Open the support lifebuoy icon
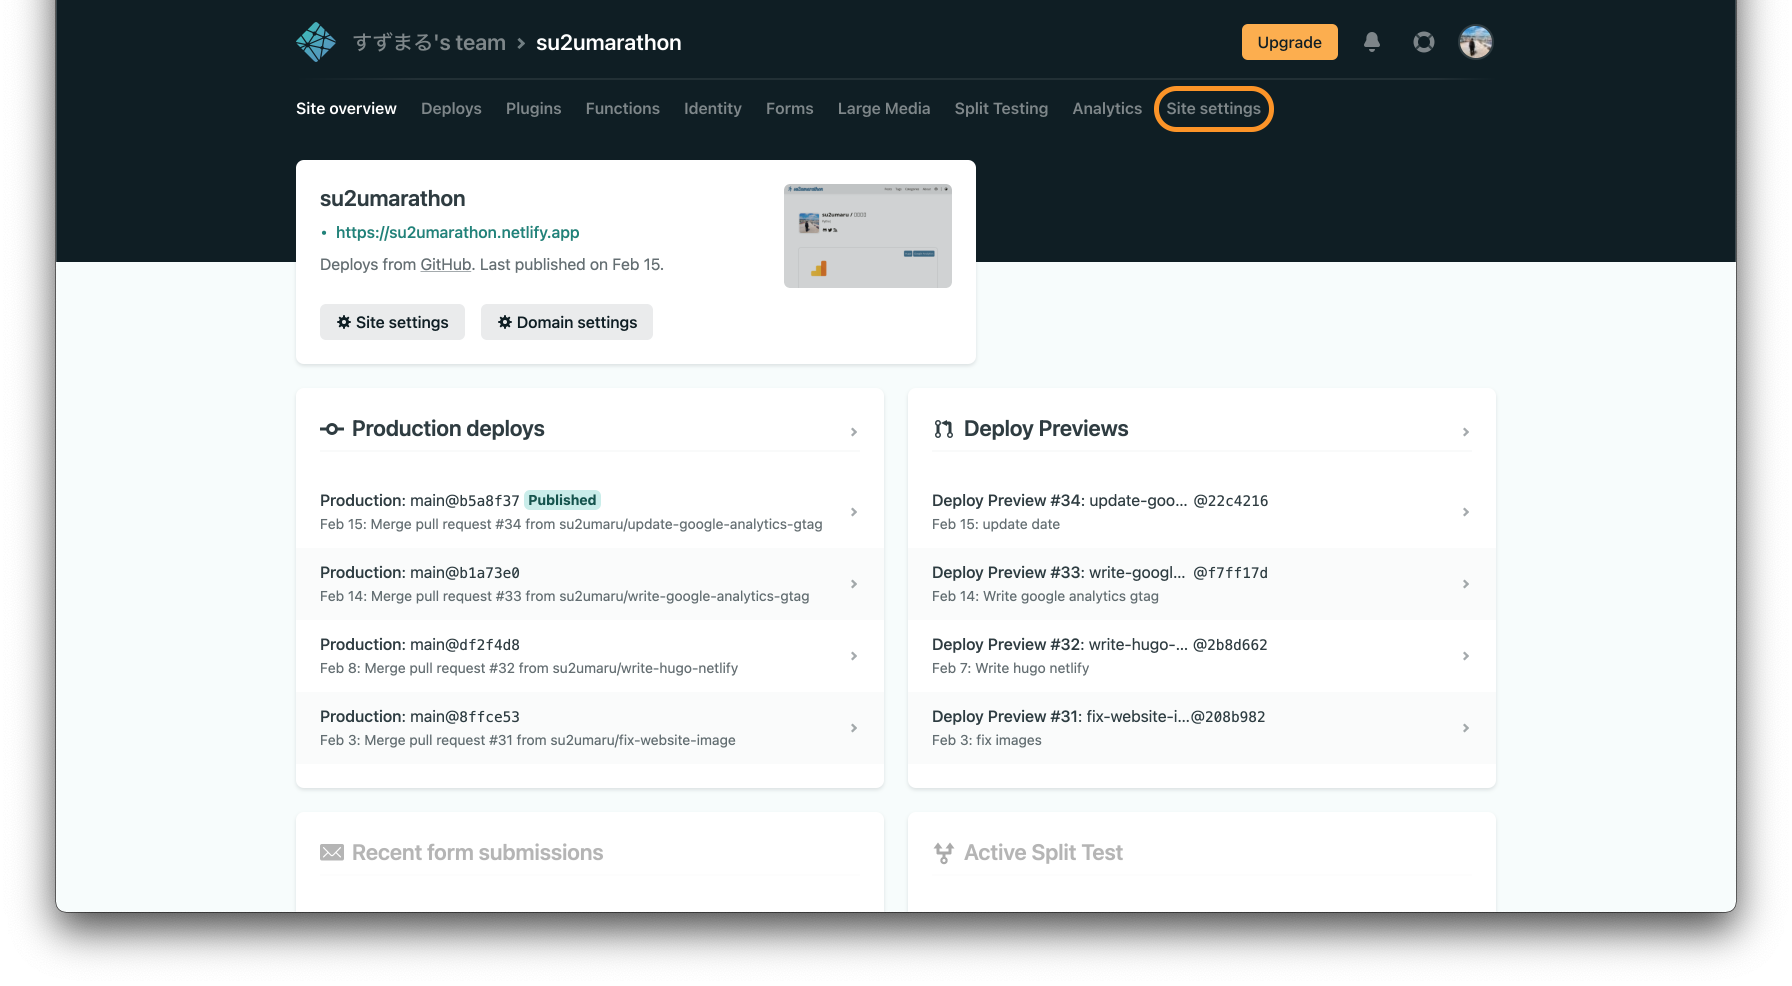Image resolution: width=1792 pixels, height=986 pixels. tap(1424, 42)
